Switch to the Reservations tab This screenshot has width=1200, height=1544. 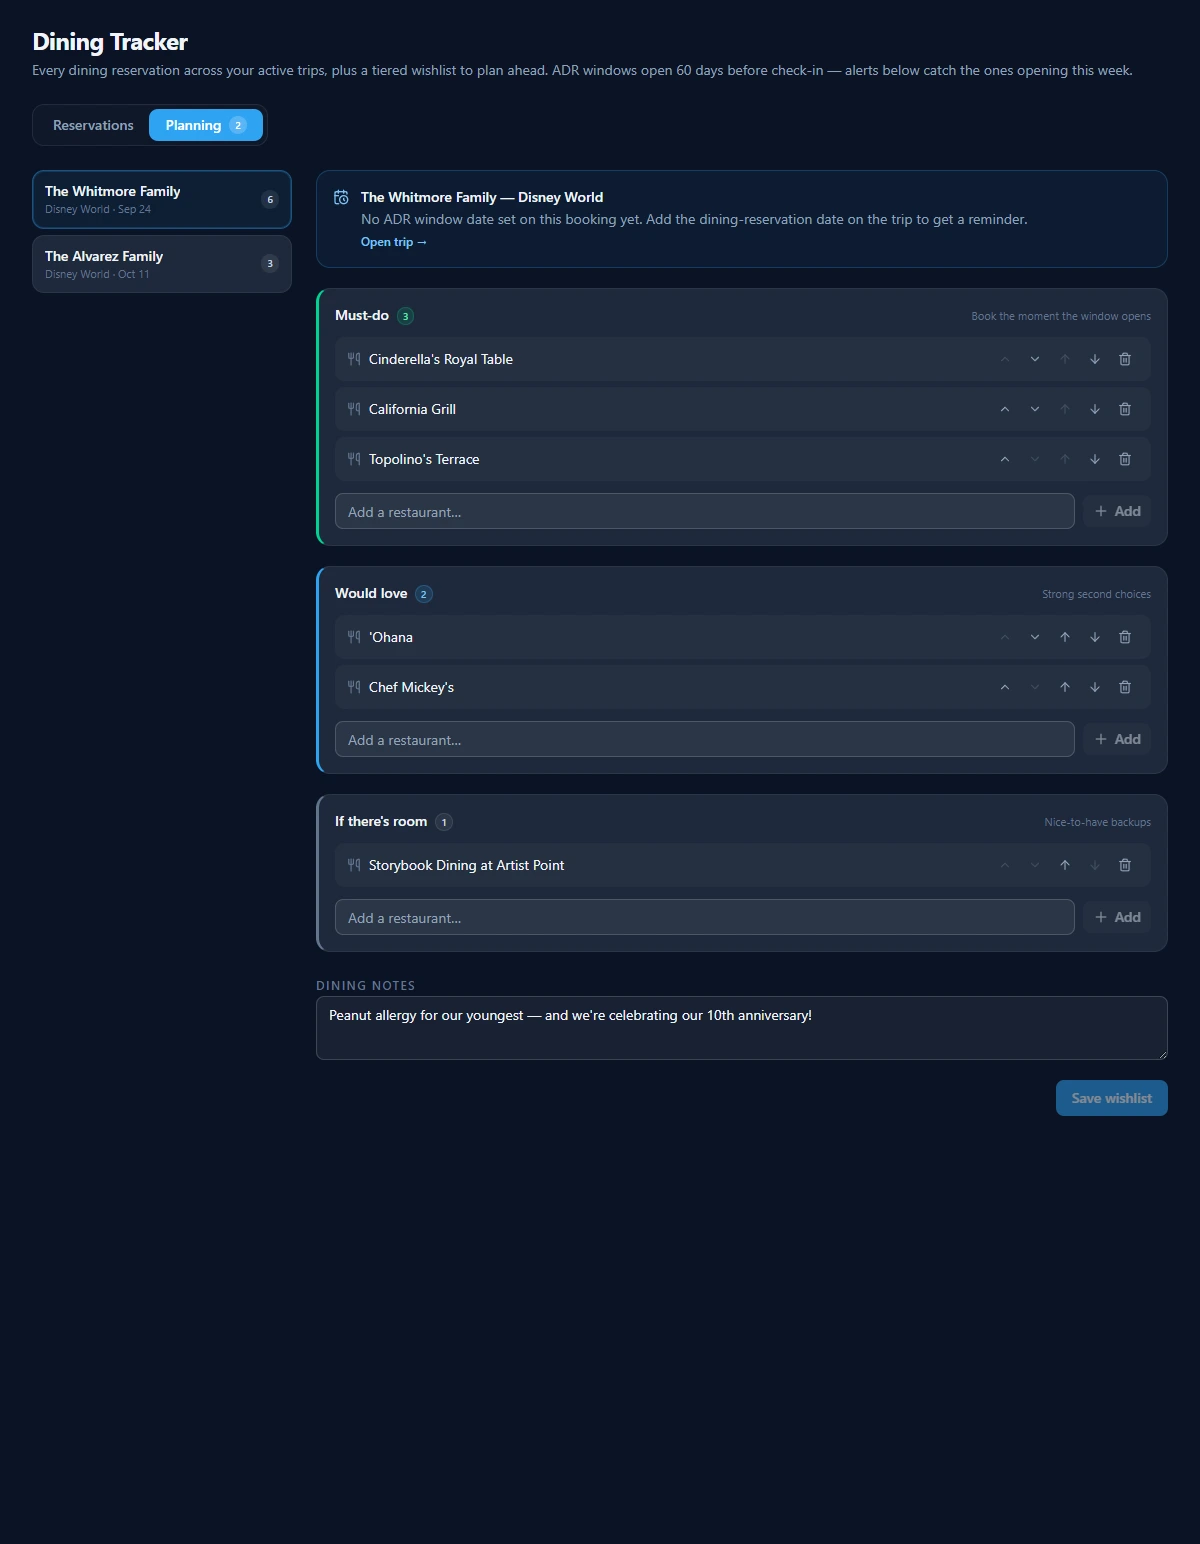[x=93, y=125]
